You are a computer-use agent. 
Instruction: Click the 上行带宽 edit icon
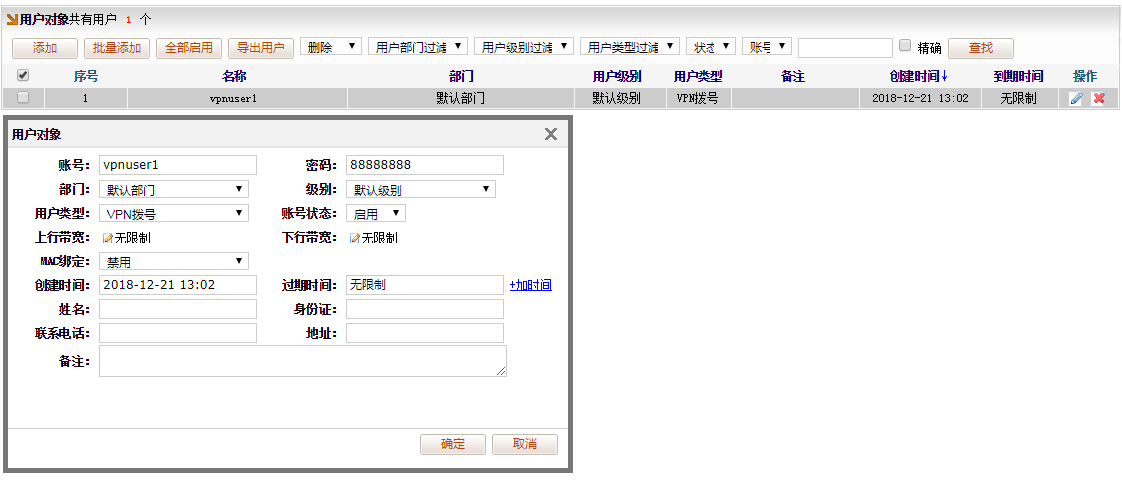point(108,238)
